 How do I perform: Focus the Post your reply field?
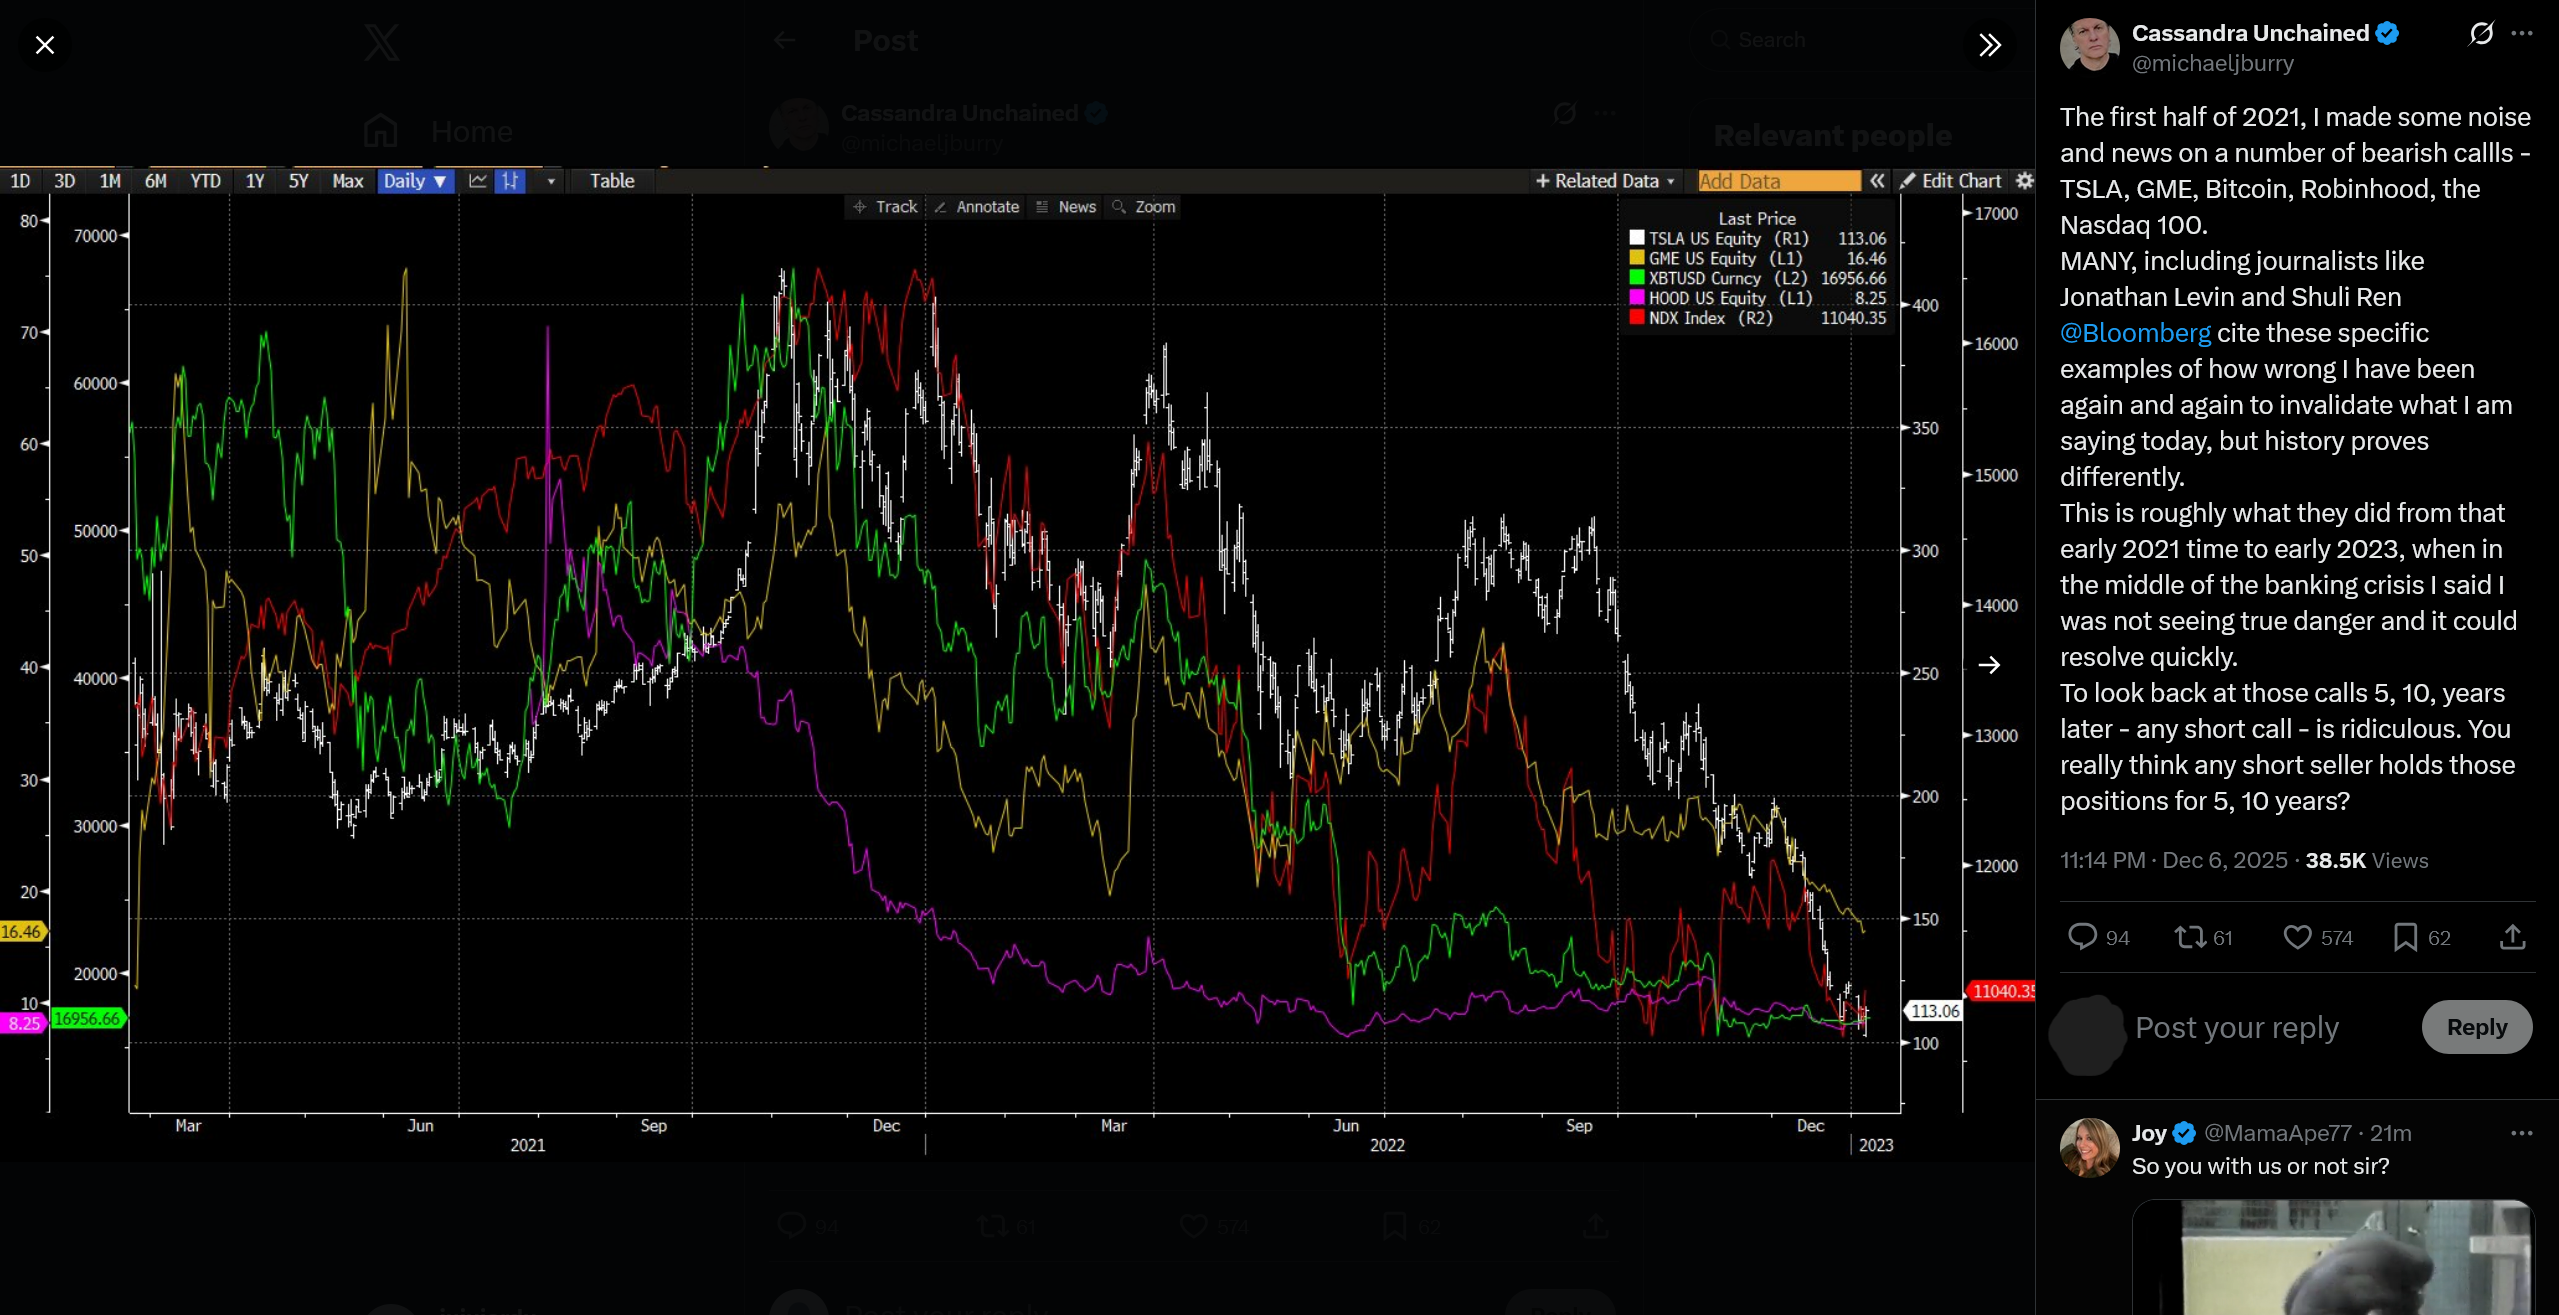pos(2237,1027)
